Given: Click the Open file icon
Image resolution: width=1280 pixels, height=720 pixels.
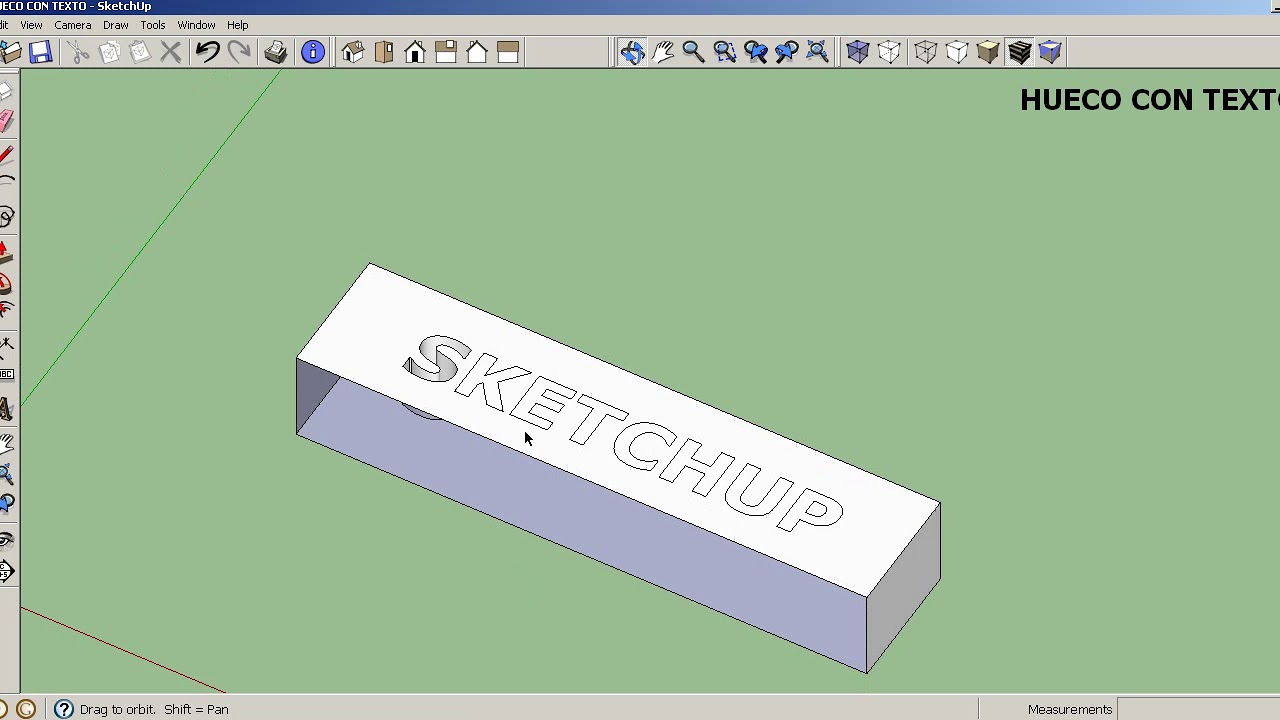Looking at the screenshot, I should coord(10,52).
